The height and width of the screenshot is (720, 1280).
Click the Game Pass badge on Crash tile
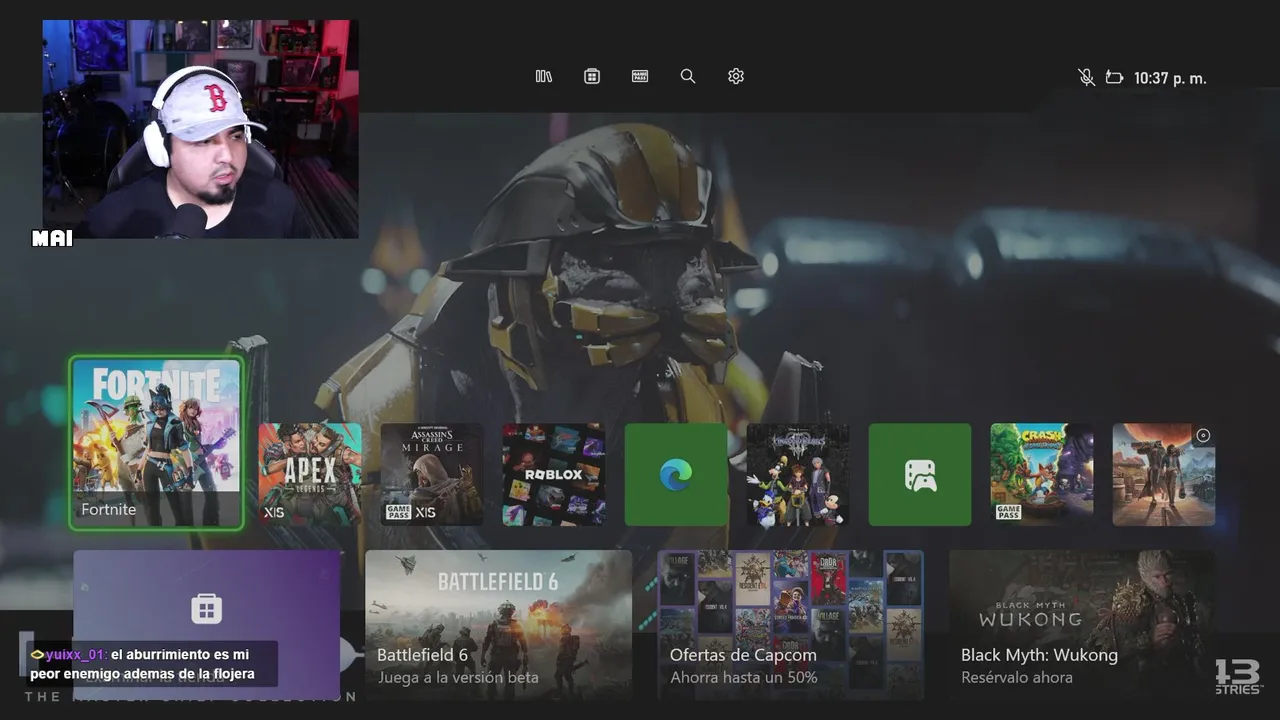[x=1008, y=512]
